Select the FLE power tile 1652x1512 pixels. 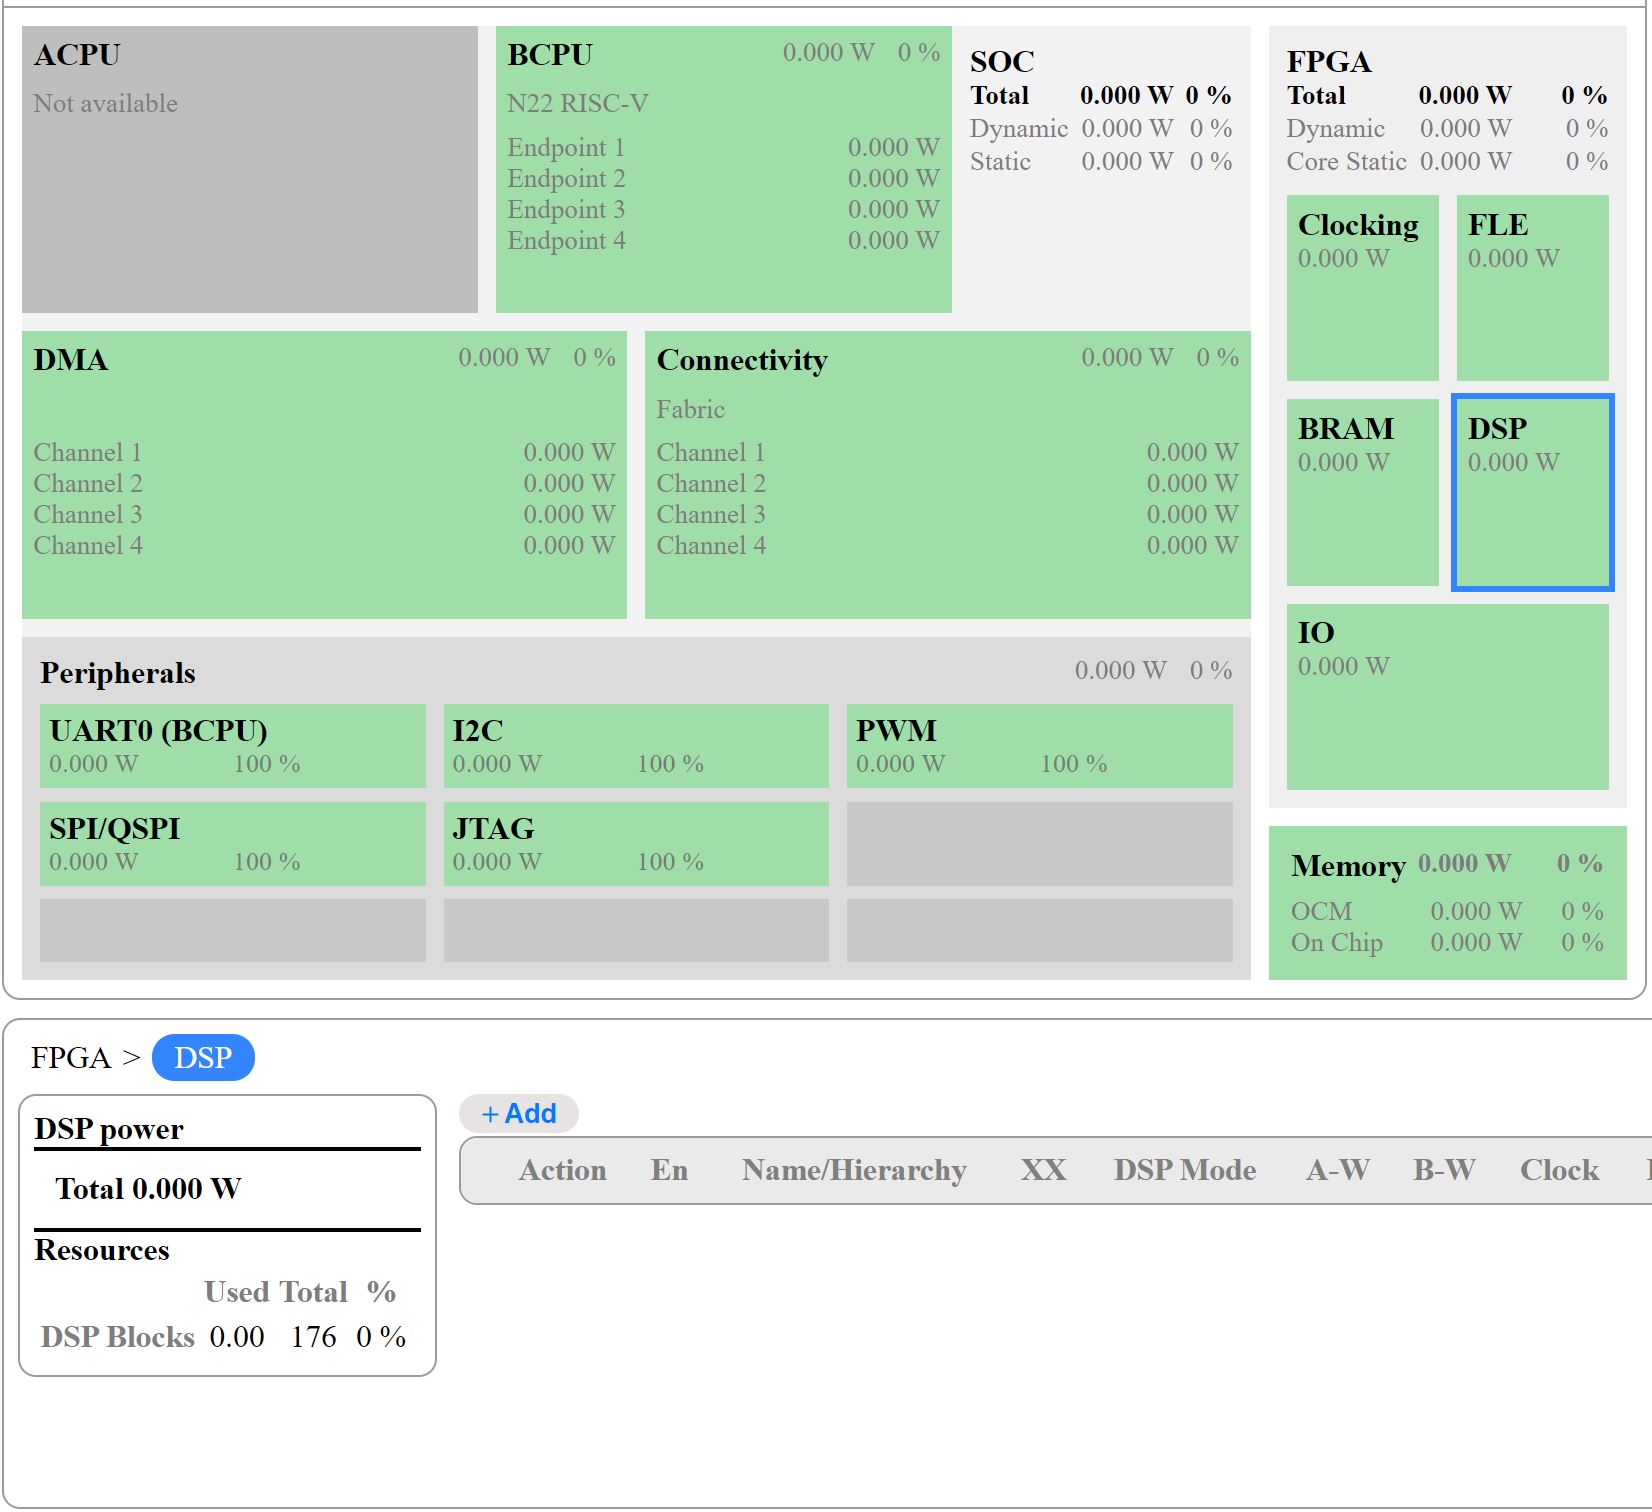tap(1532, 288)
